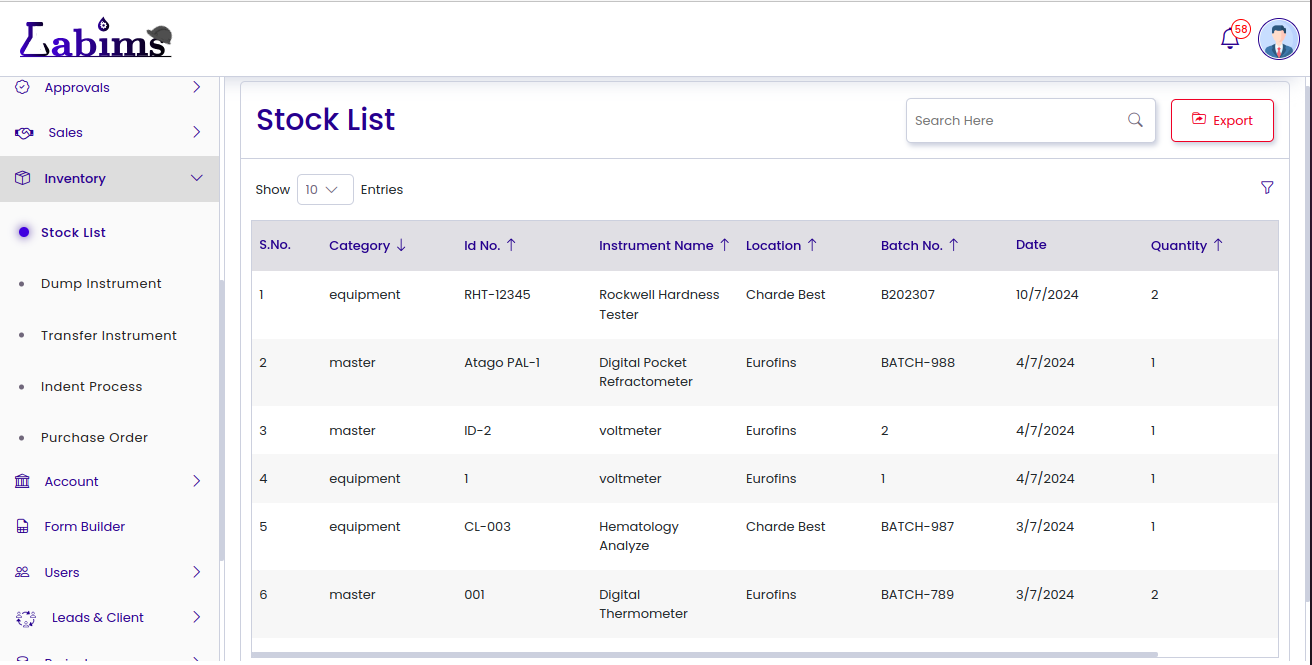Click the Account bank icon
The height and width of the screenshot is (665, 1312).
23,481
